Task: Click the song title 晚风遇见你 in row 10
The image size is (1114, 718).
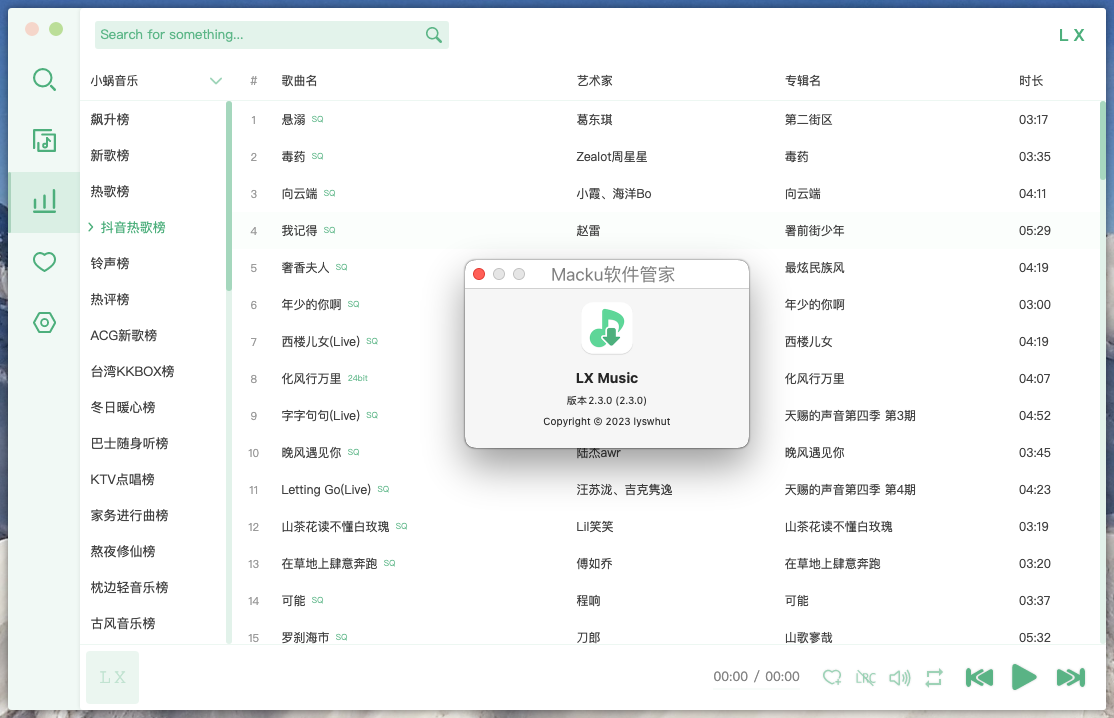Action: pyautogui.click(x=311, y=452)
